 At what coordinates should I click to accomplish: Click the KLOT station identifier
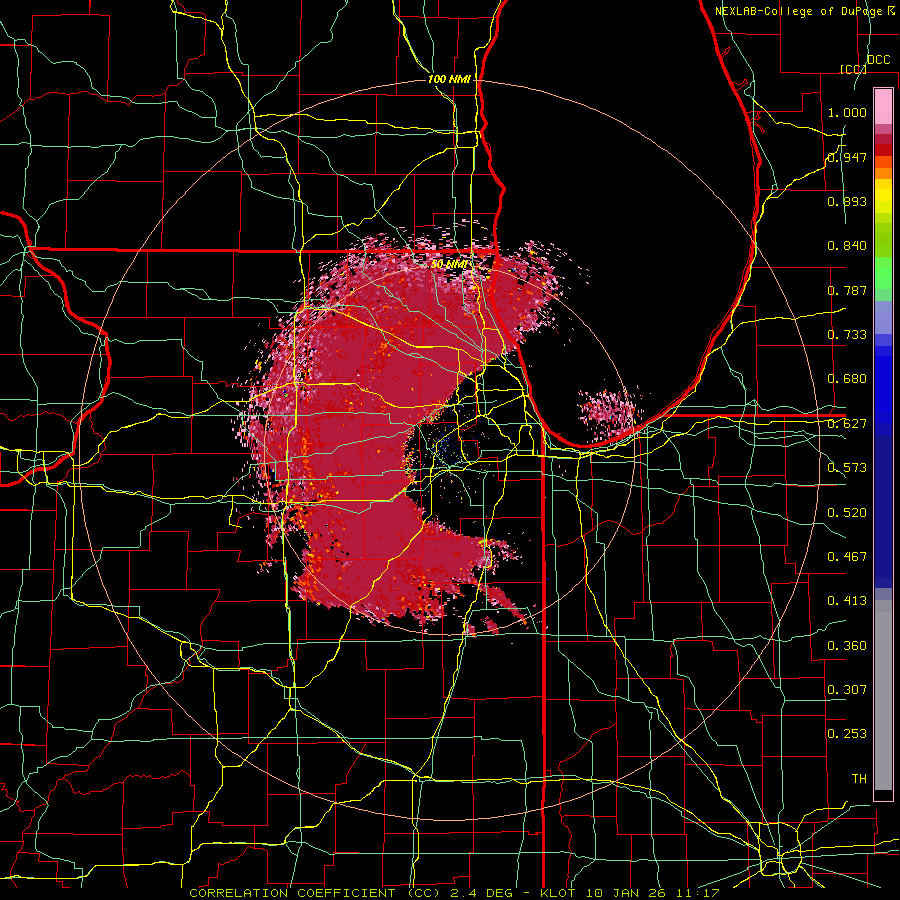point(557,893)
